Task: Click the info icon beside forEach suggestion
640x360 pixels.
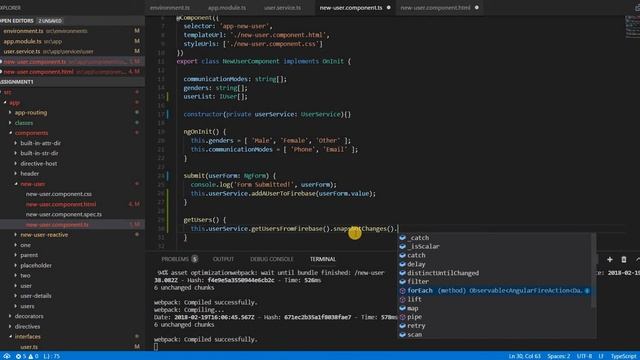Action: coord(587,291)
